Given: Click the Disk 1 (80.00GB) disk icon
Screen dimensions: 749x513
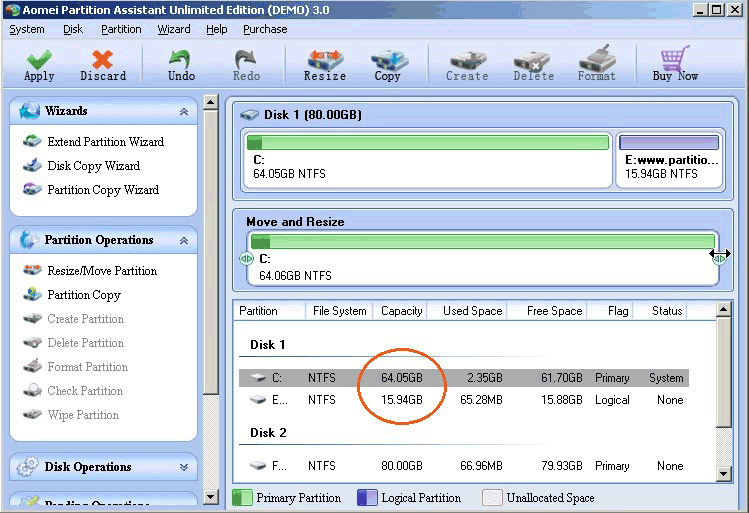Looking at the screenshot, I should [x=249, y=115].
